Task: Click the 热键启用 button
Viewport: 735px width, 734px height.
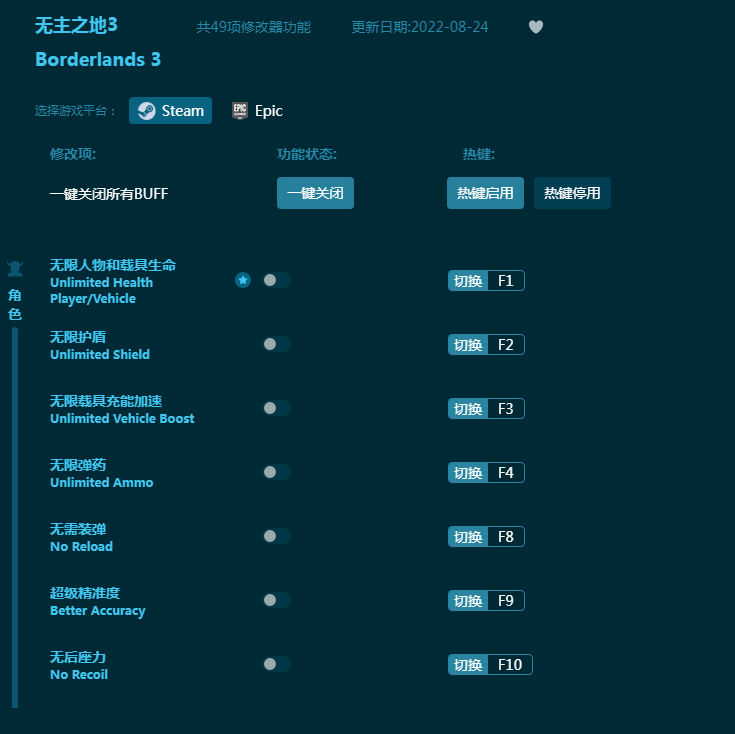Action: tap(485, 193)
